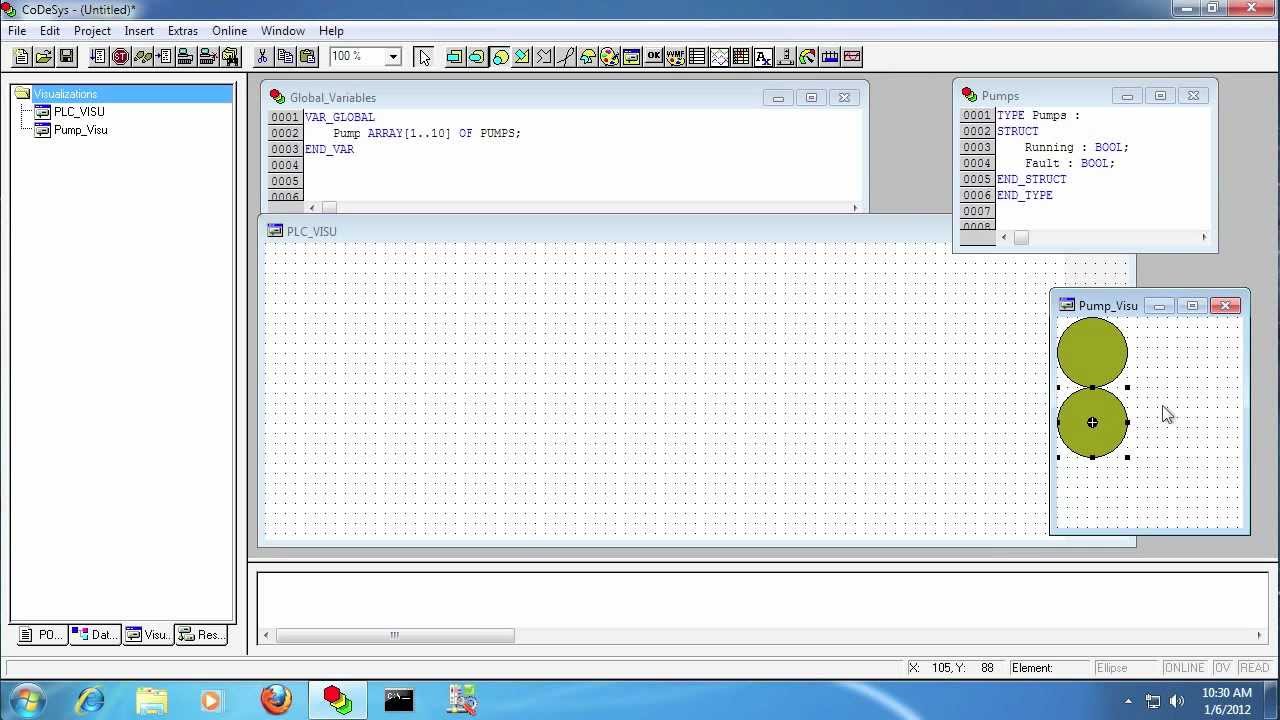The width and height of the screenshot is (1280, 720).
Task: Insert a Bitmap with palette icon
Action: click(609, 57)
